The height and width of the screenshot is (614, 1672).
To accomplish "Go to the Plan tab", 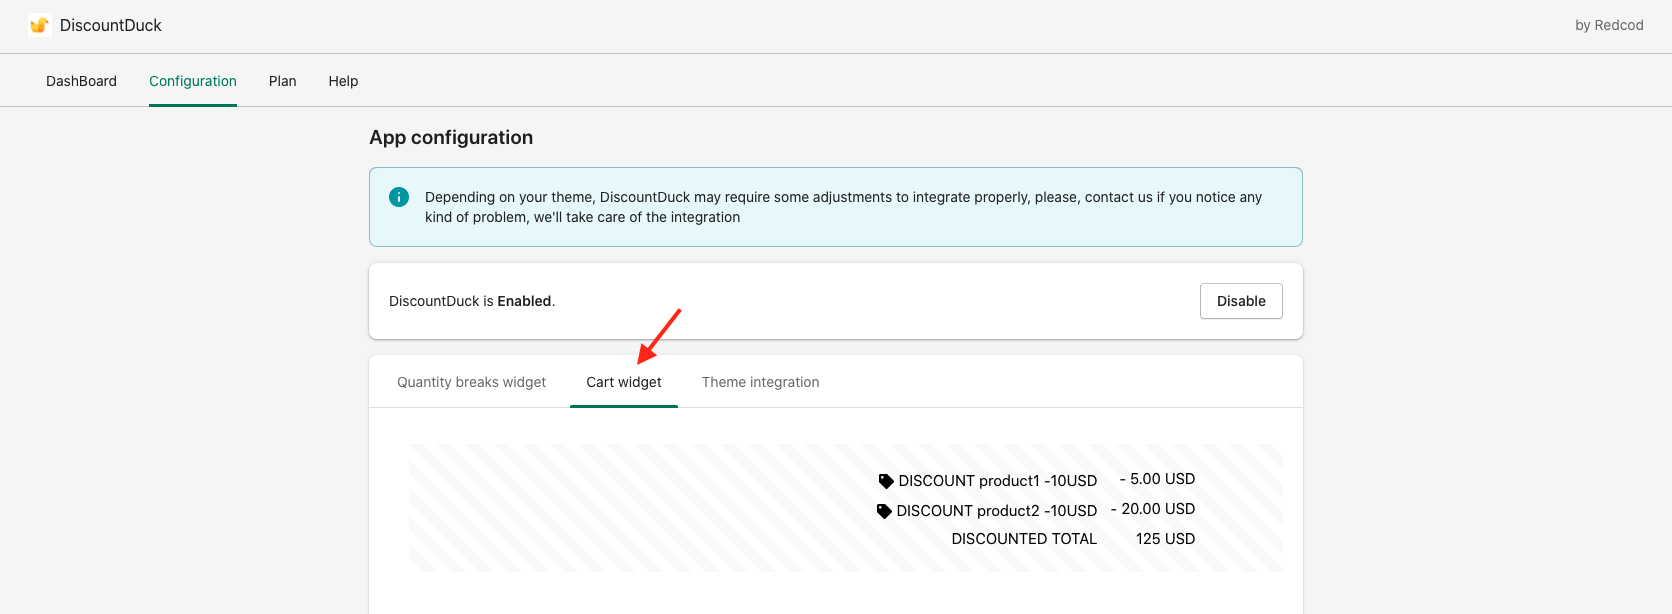I will (282, 81).
